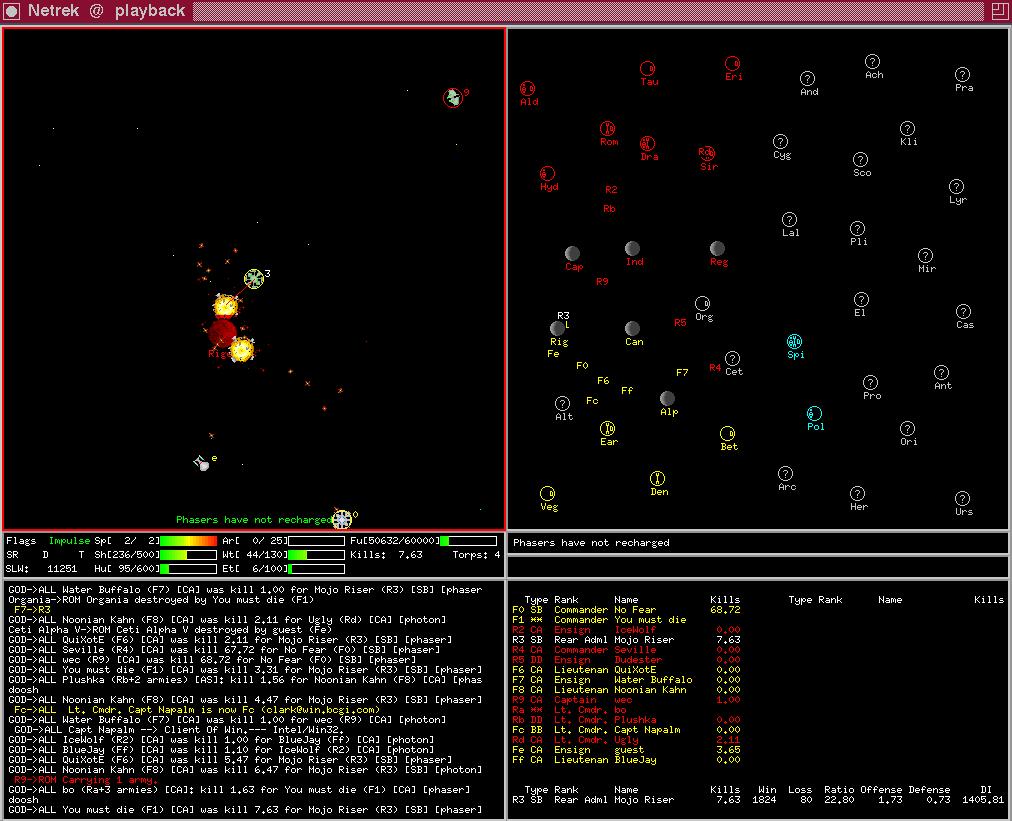This screenshot has width=1012, height=821.
Task: Select player row Rd Ugly
Action: [x=626, y=740]
